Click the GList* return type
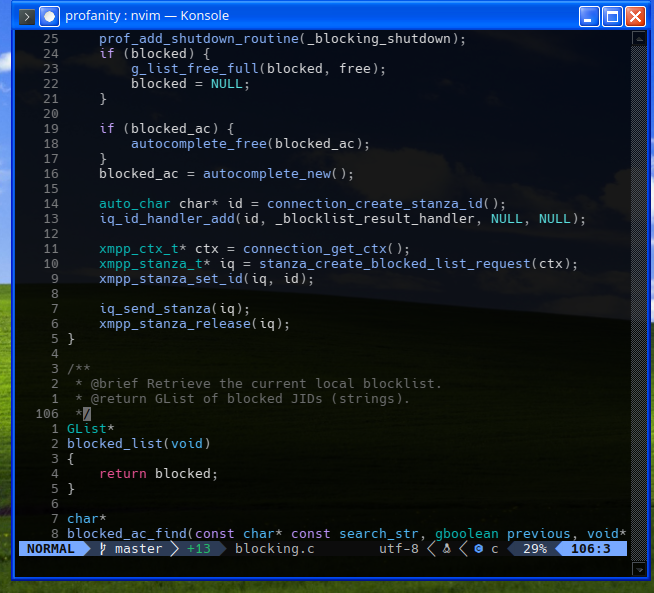 91,429
